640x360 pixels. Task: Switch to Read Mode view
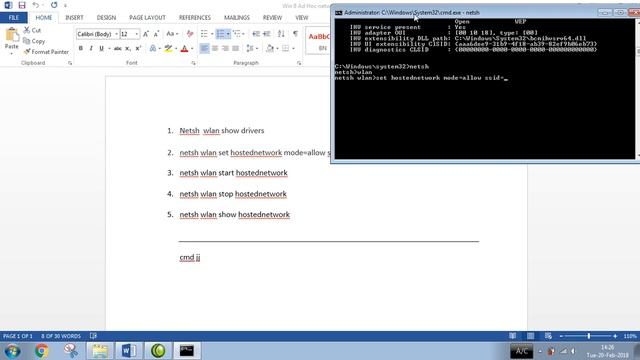pos(512,336)
